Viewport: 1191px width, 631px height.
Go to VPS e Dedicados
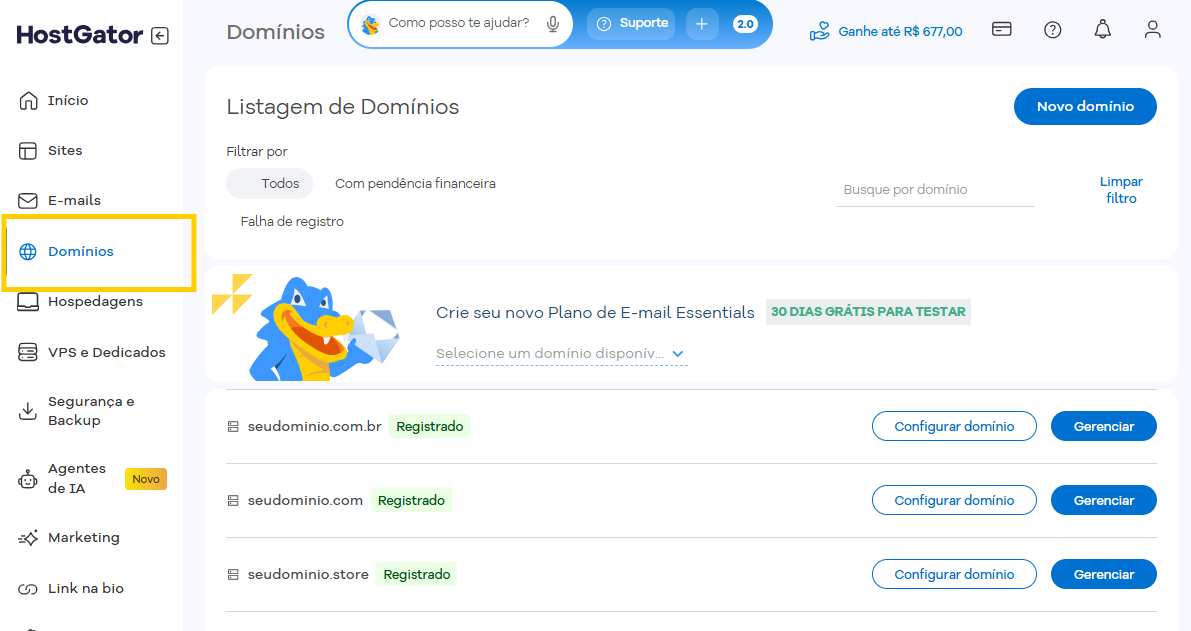pyautogui.click(x=106, y=352)
